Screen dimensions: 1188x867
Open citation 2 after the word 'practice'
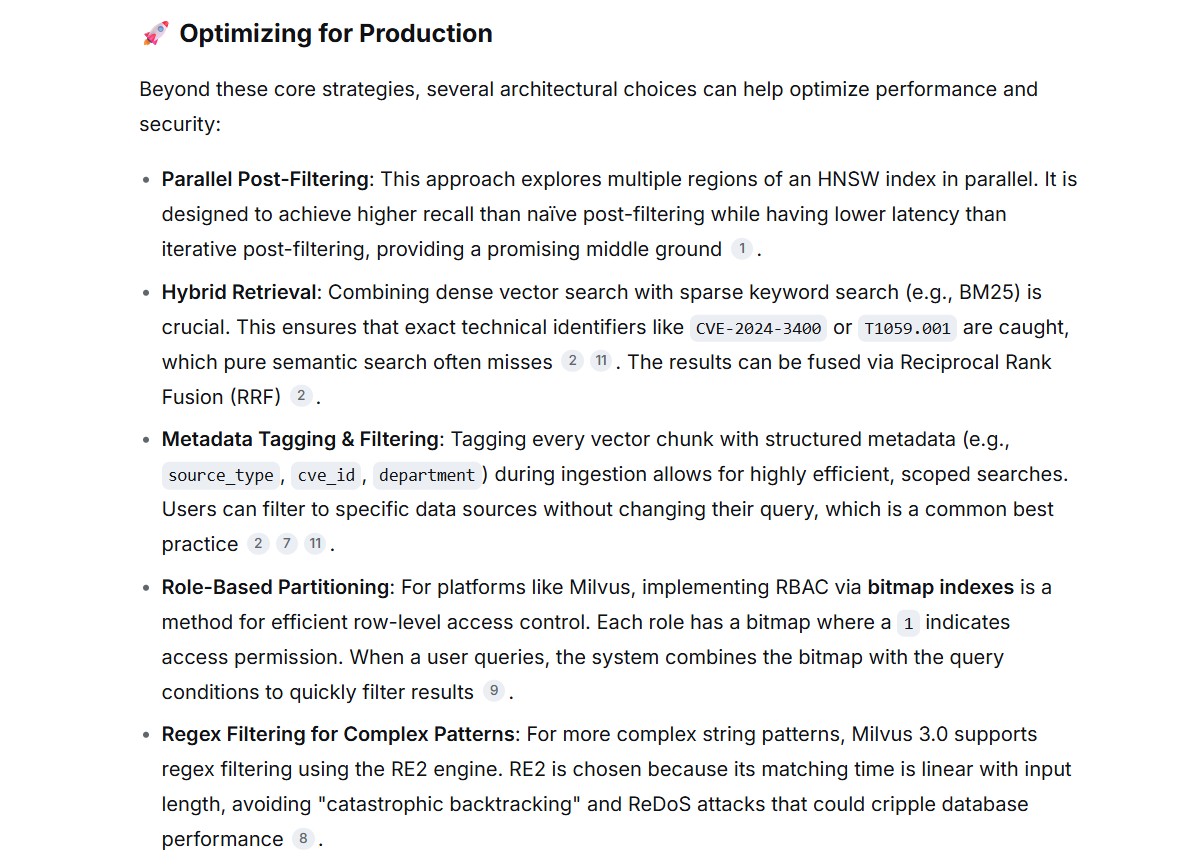(258, 543)
